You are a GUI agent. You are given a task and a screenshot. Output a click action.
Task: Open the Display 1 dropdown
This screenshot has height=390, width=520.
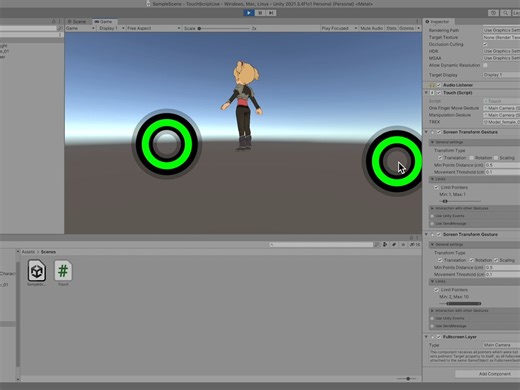112,28
